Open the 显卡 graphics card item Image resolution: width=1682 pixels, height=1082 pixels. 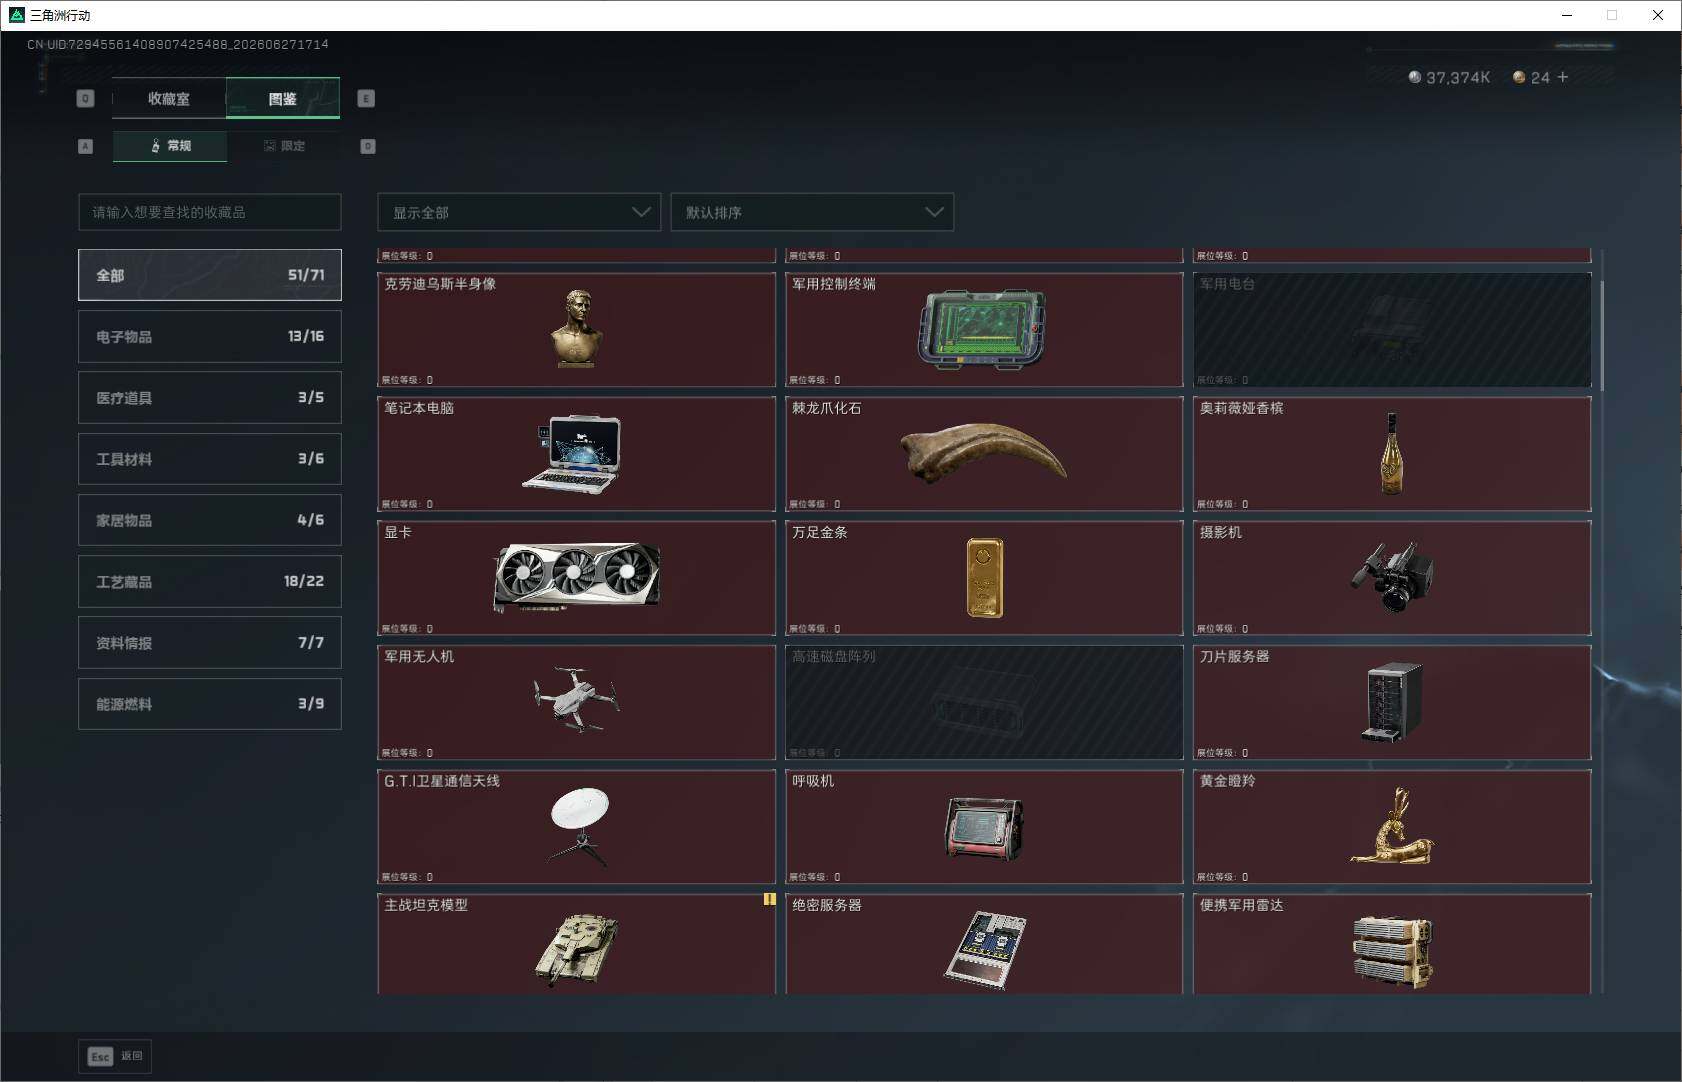pyautogui.click(x=576, y=578)
